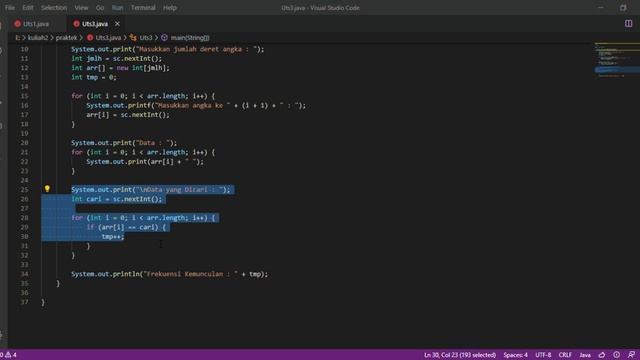
Task: Select the Java language mode
Action: coord(585,355)
